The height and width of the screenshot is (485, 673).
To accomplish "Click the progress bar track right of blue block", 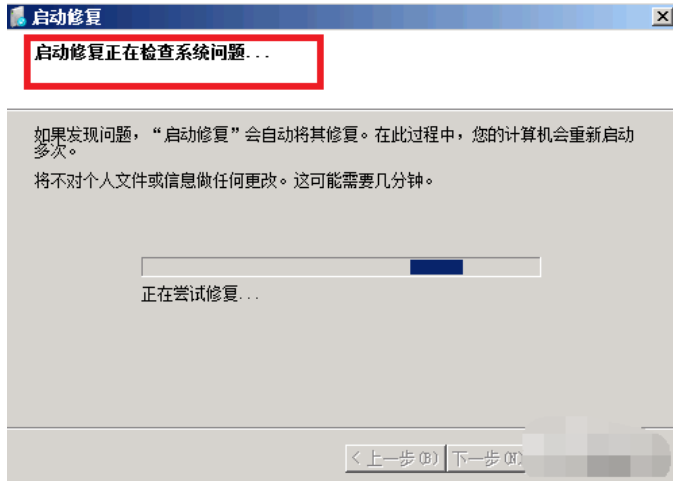I will [x=501, y=267].
